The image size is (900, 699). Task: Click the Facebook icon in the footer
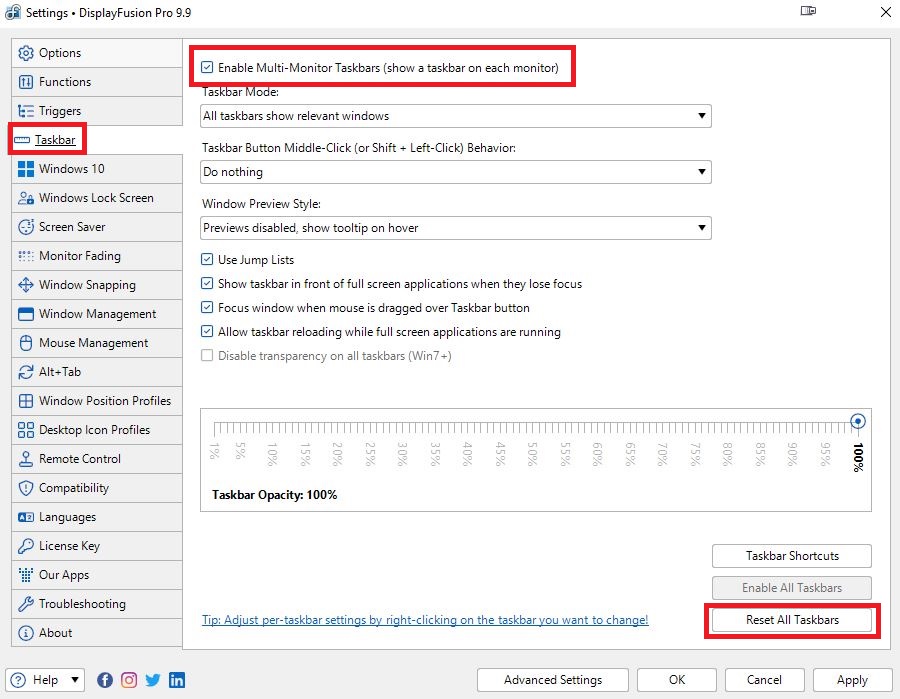point(105,680)
